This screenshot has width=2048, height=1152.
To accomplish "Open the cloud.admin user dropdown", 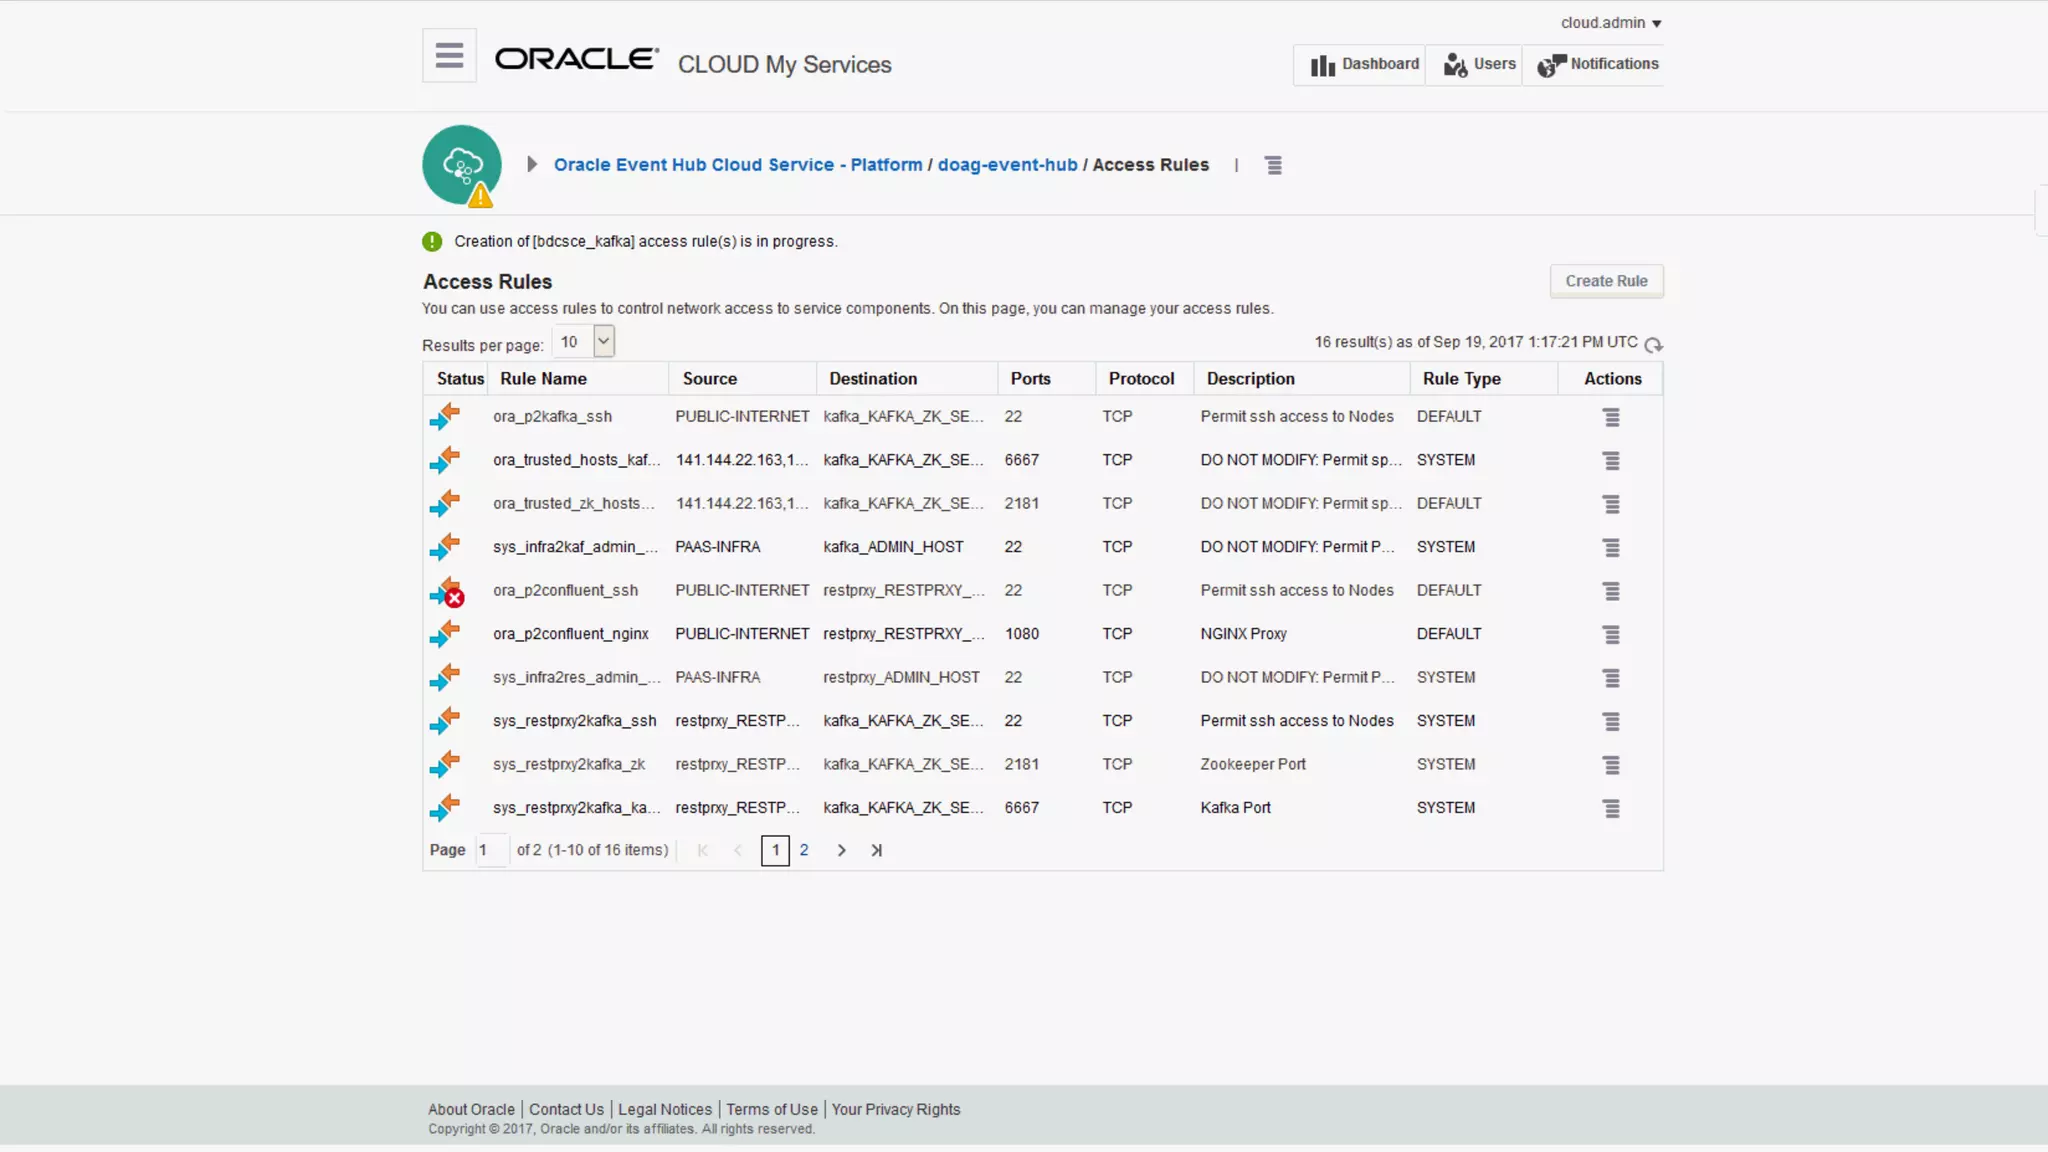I will [x=1611, y=22].
